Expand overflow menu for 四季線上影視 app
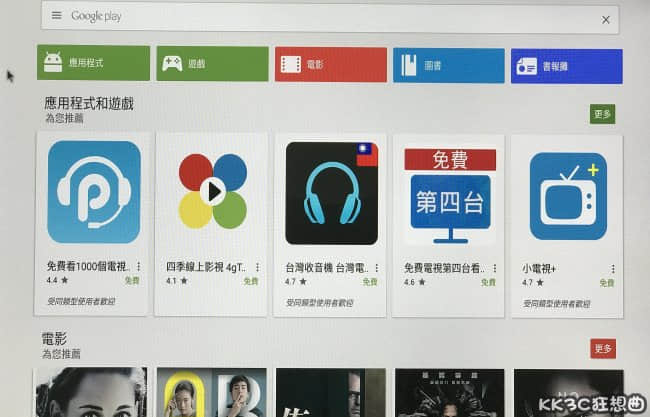The width and height of the screenshot is (650, 417). pos(257,268)
